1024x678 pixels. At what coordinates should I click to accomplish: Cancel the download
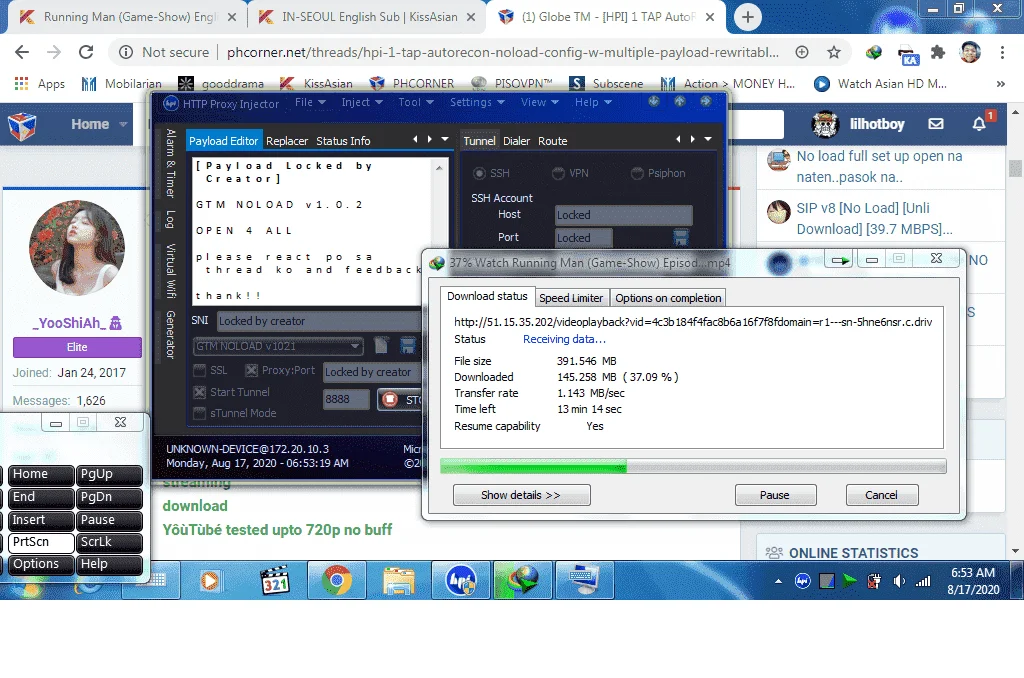click(x=882, y=495)
